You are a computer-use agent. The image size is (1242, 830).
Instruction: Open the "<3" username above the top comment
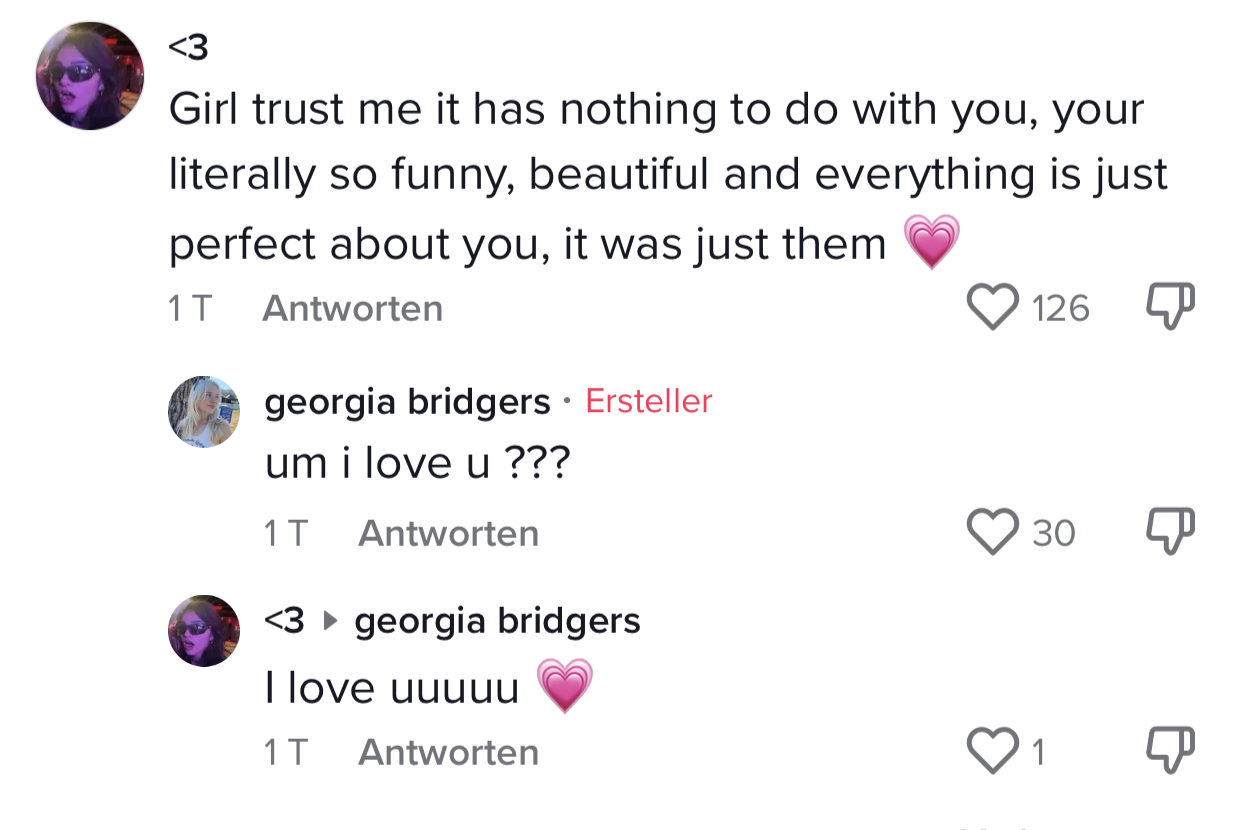tap(189, 46)
